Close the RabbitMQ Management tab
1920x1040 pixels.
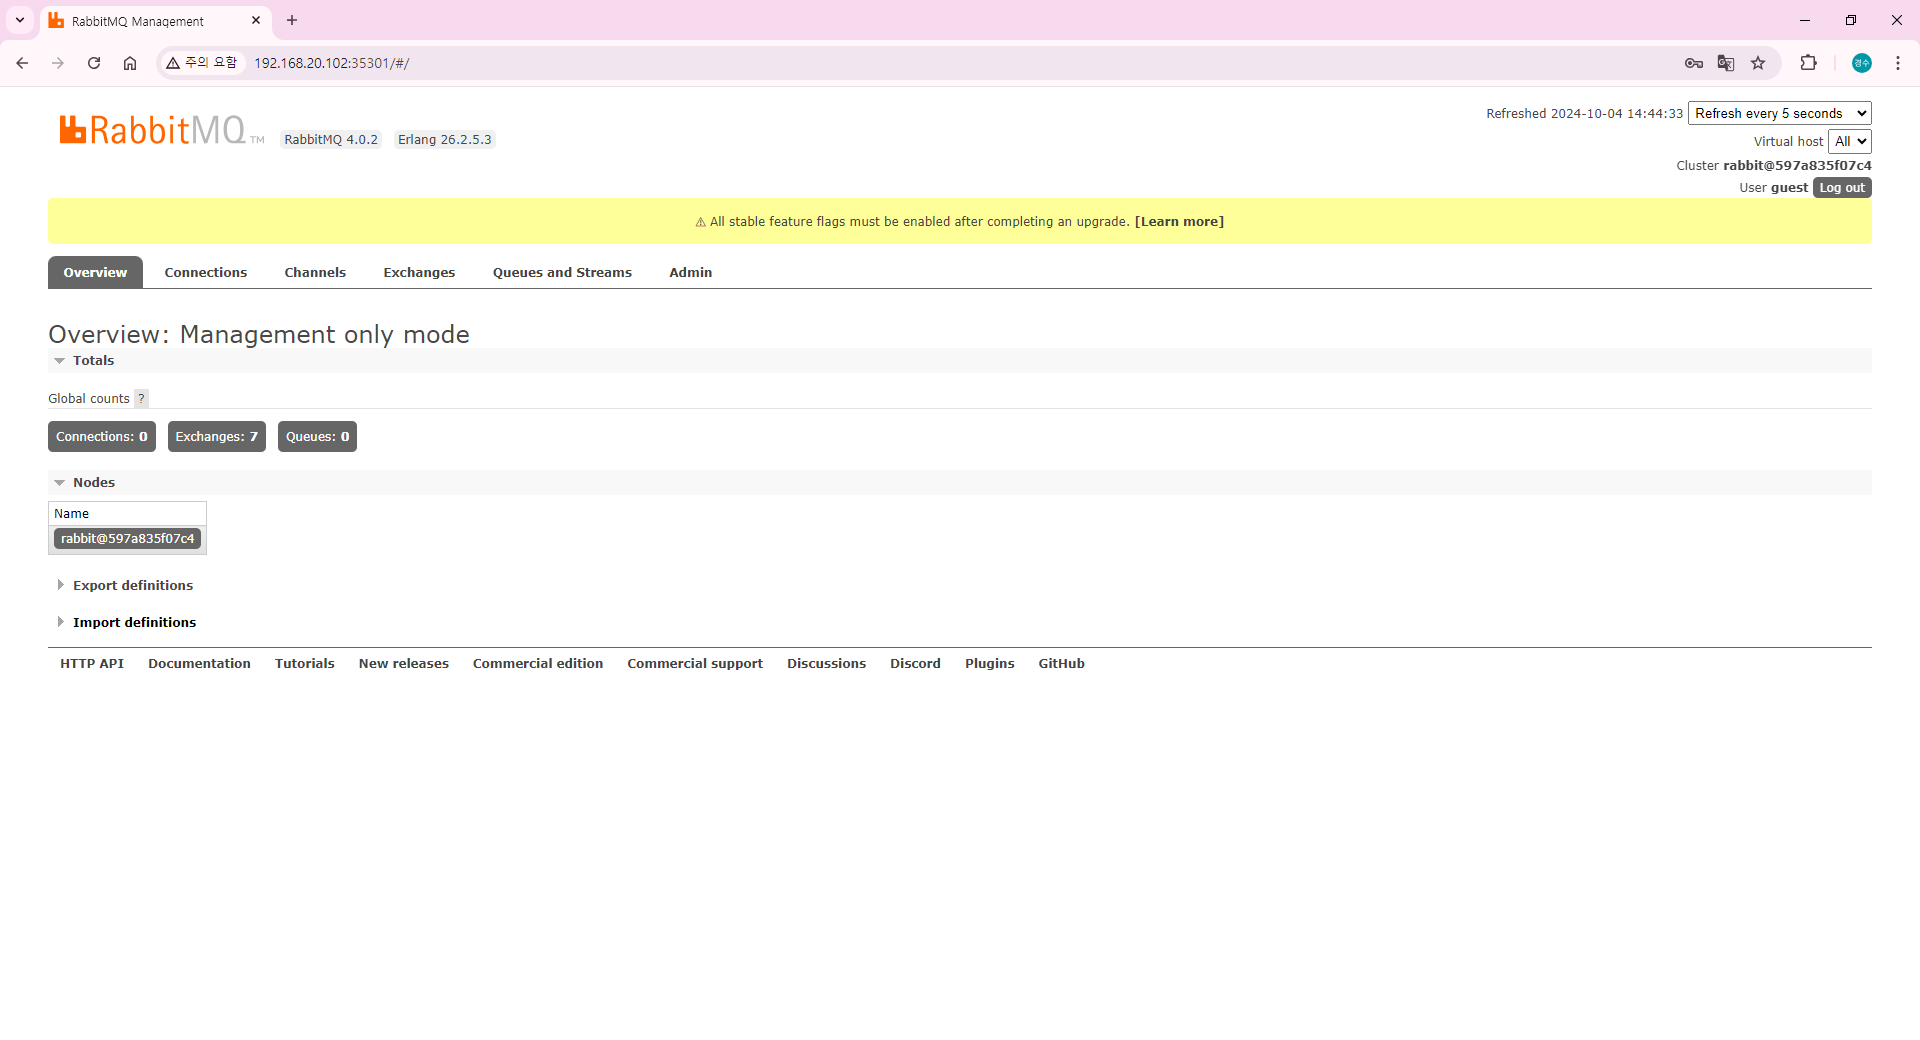point(256,20)
